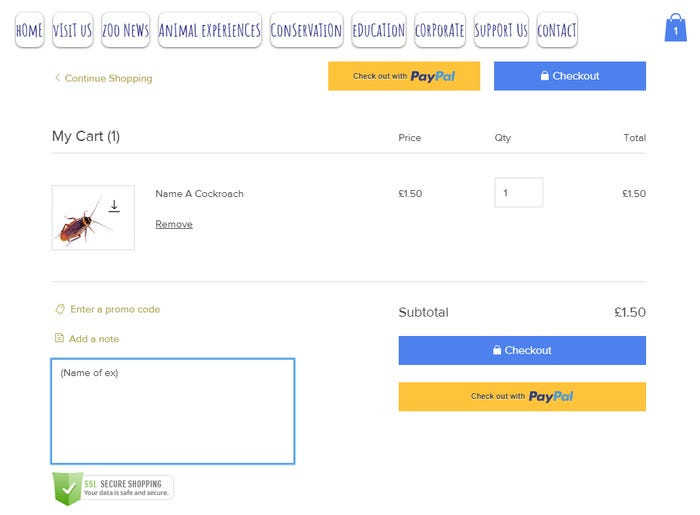Open Zoo News page
Viewport: 700px width, 515px height.
coord(125,30)
